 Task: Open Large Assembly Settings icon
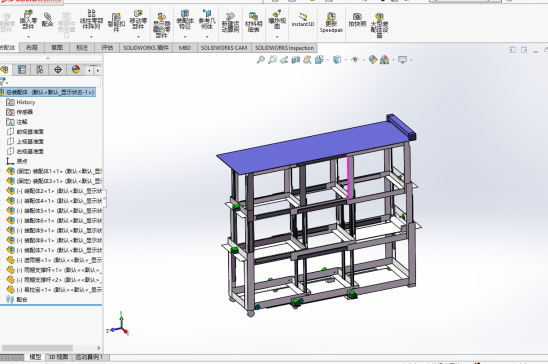379,16
